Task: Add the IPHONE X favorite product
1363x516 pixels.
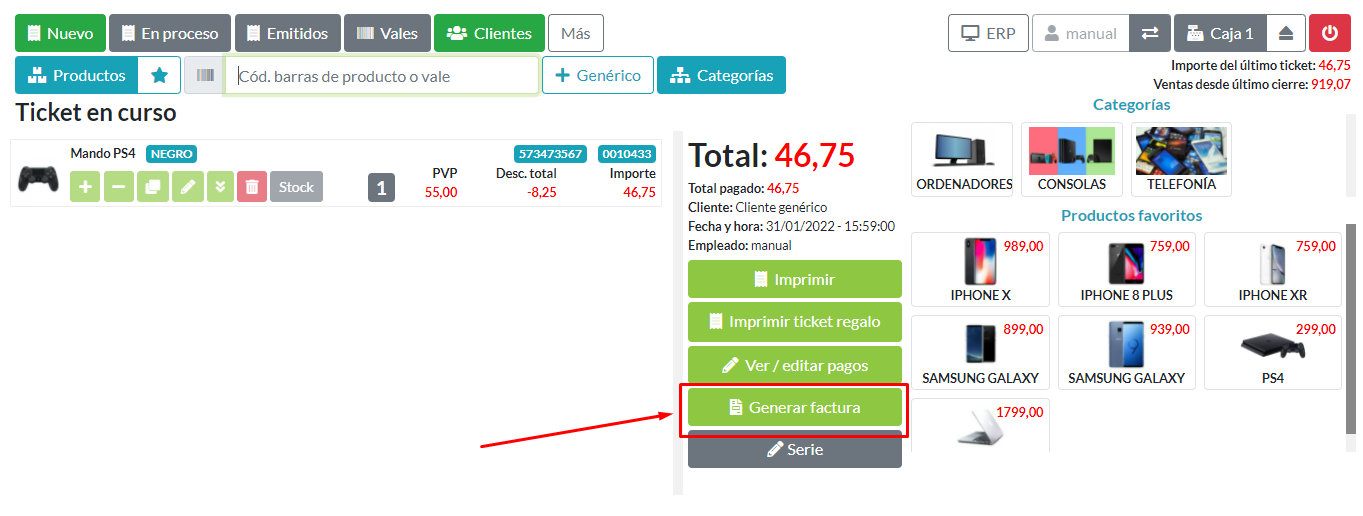Action: (x=980, y=269)
